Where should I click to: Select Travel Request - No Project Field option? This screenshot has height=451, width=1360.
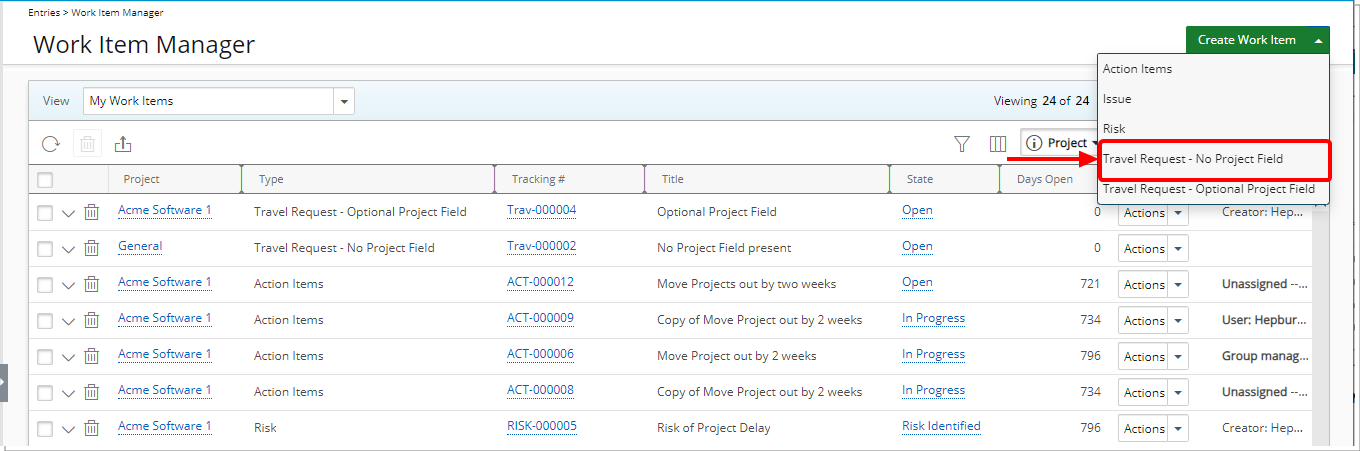coord(1192,159)
